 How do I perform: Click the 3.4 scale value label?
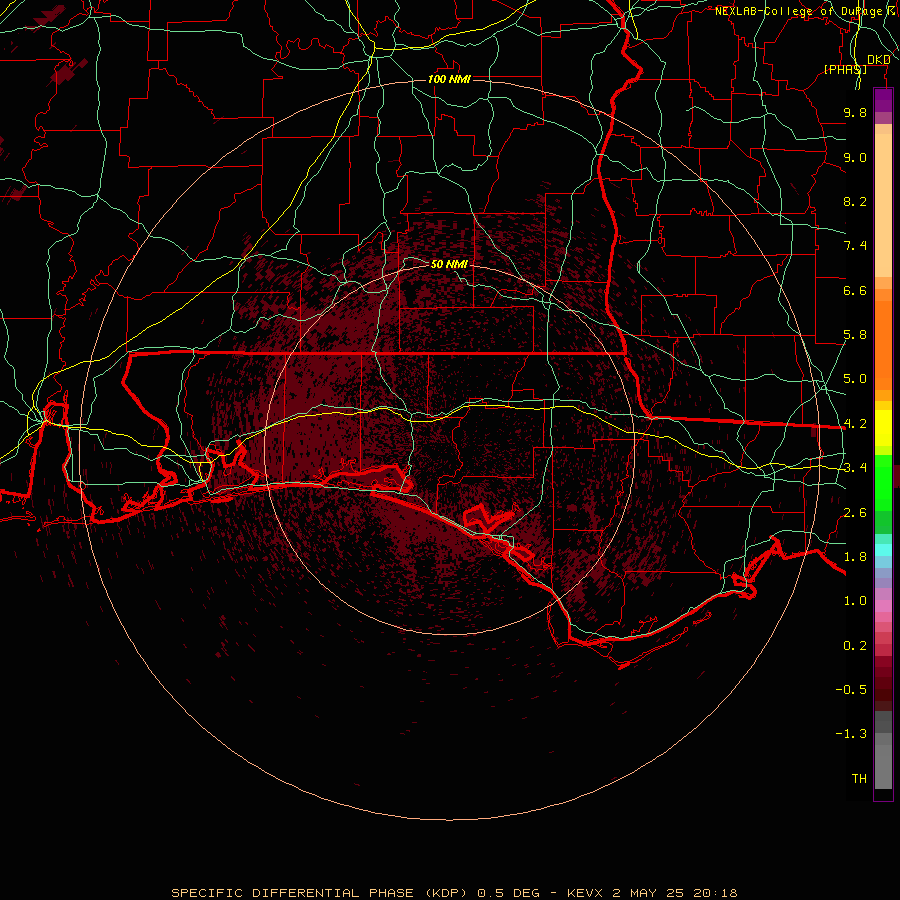855,468
